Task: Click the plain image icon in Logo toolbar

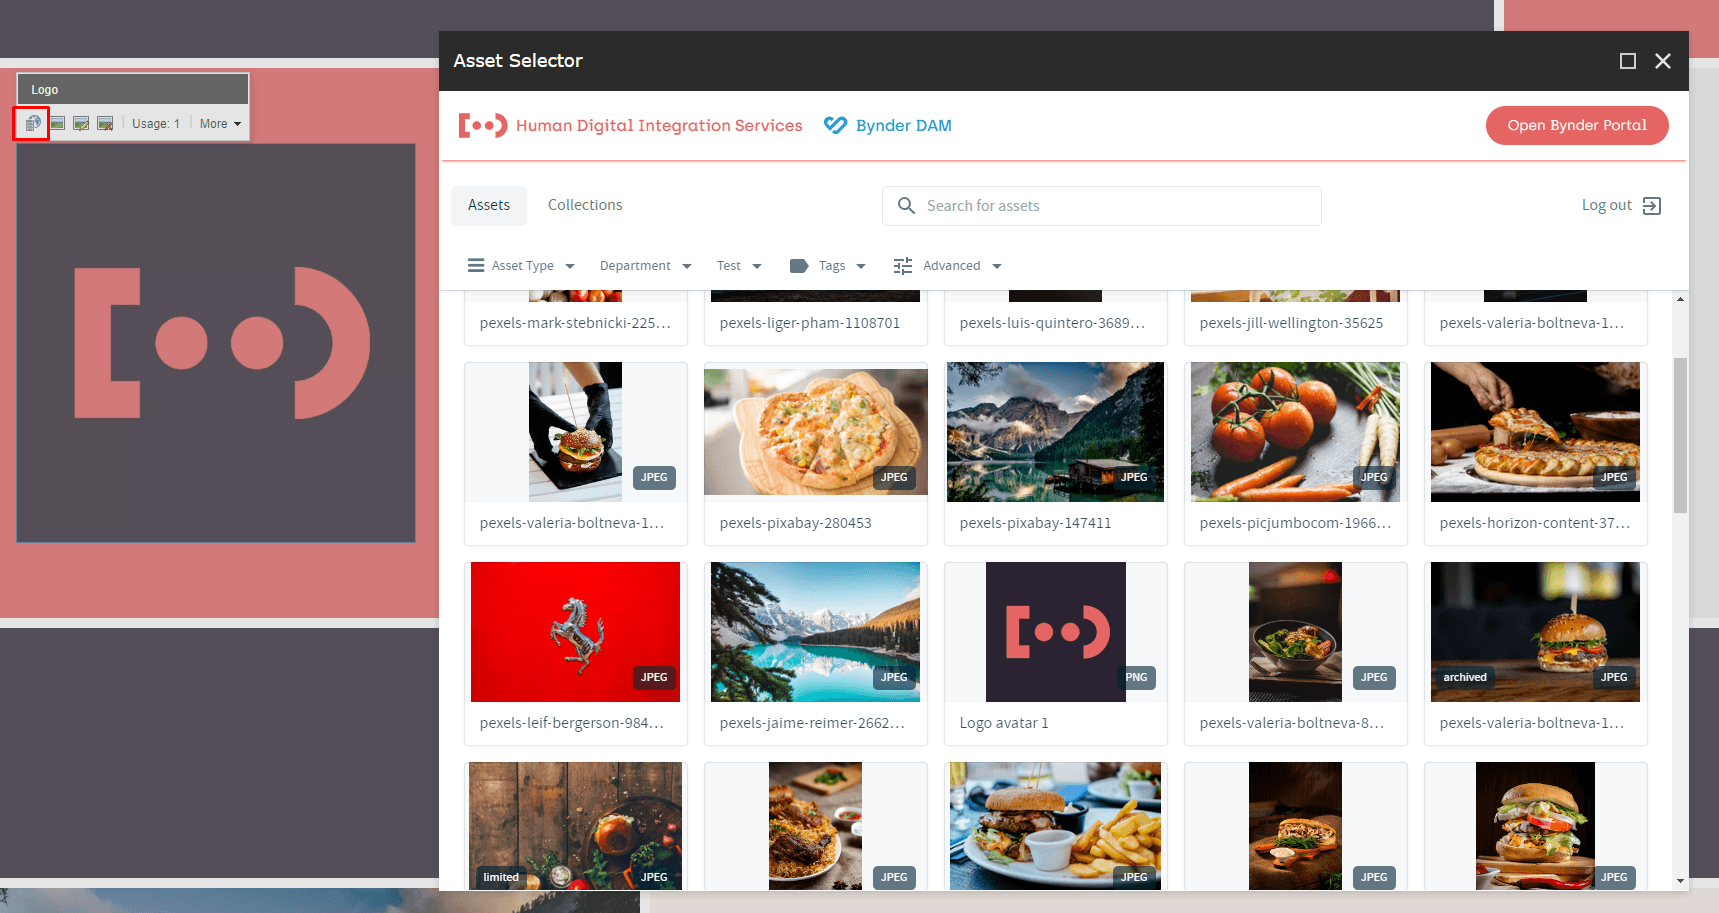Action: tap(58, 123)
